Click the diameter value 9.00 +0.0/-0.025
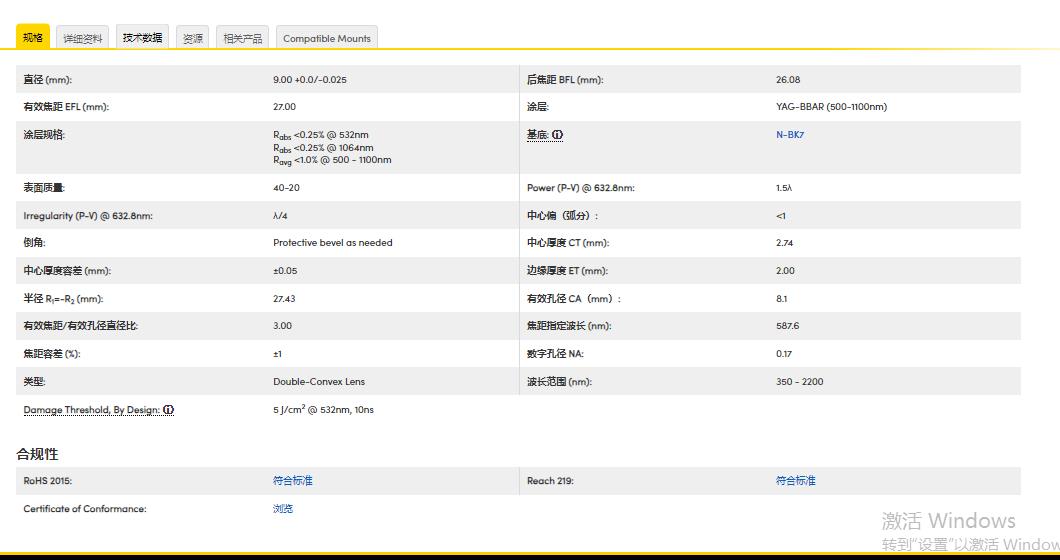The image size is (1060, 560). [x=310, y=80]
